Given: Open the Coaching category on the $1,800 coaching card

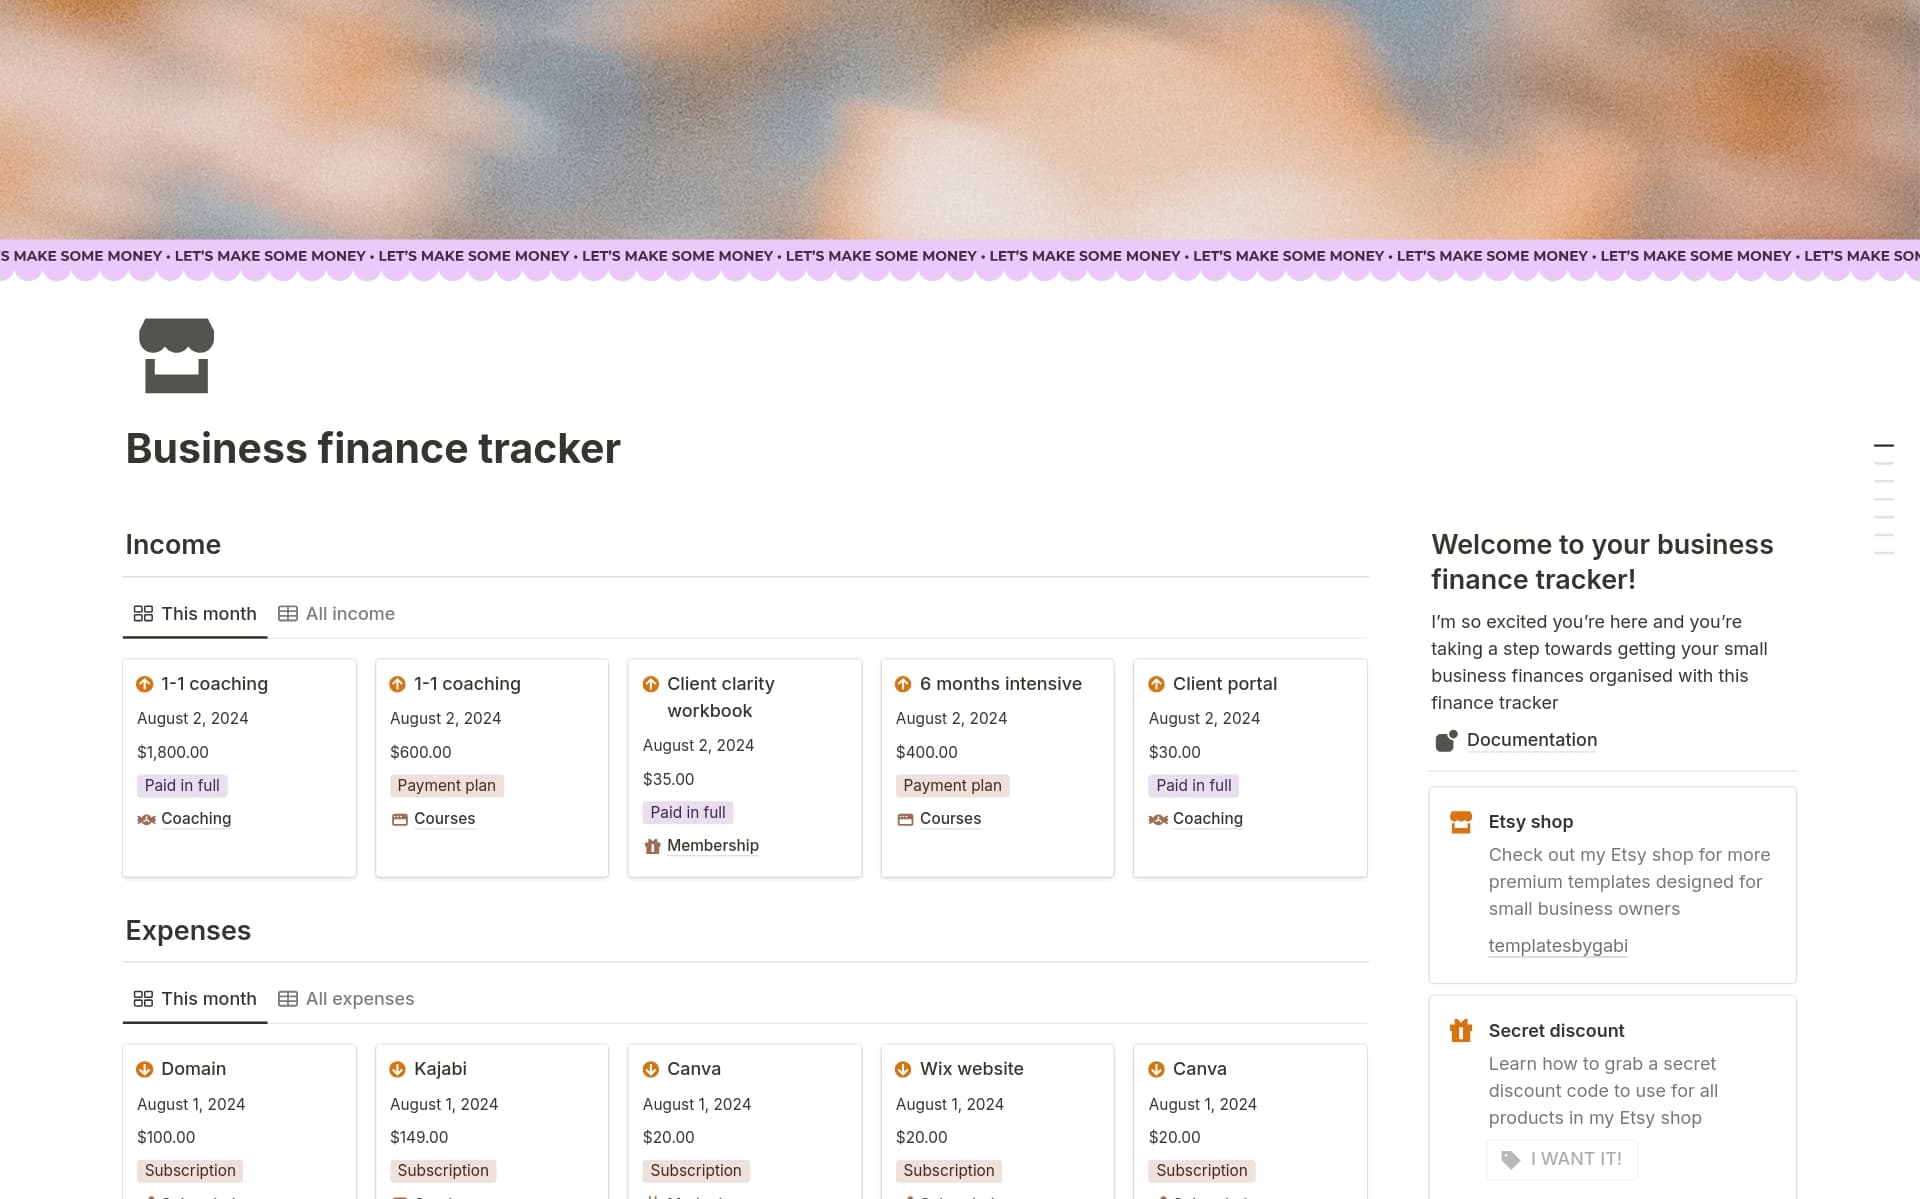Looking at the screenshot, I should point(196,818).
